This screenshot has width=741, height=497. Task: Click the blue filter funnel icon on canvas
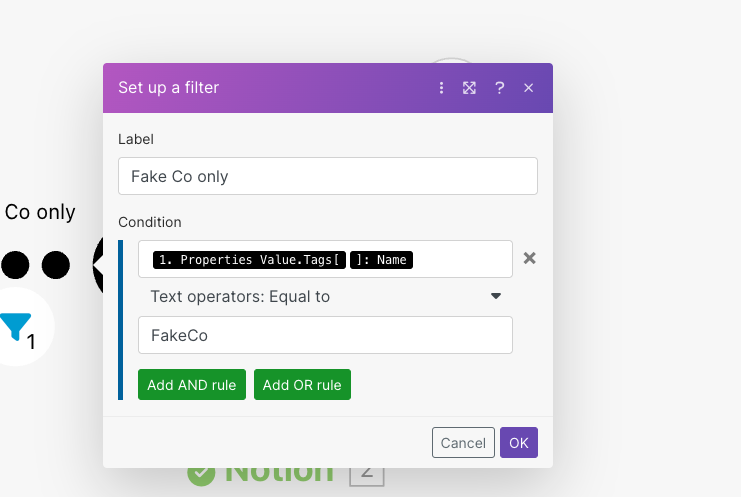point(16,326)
